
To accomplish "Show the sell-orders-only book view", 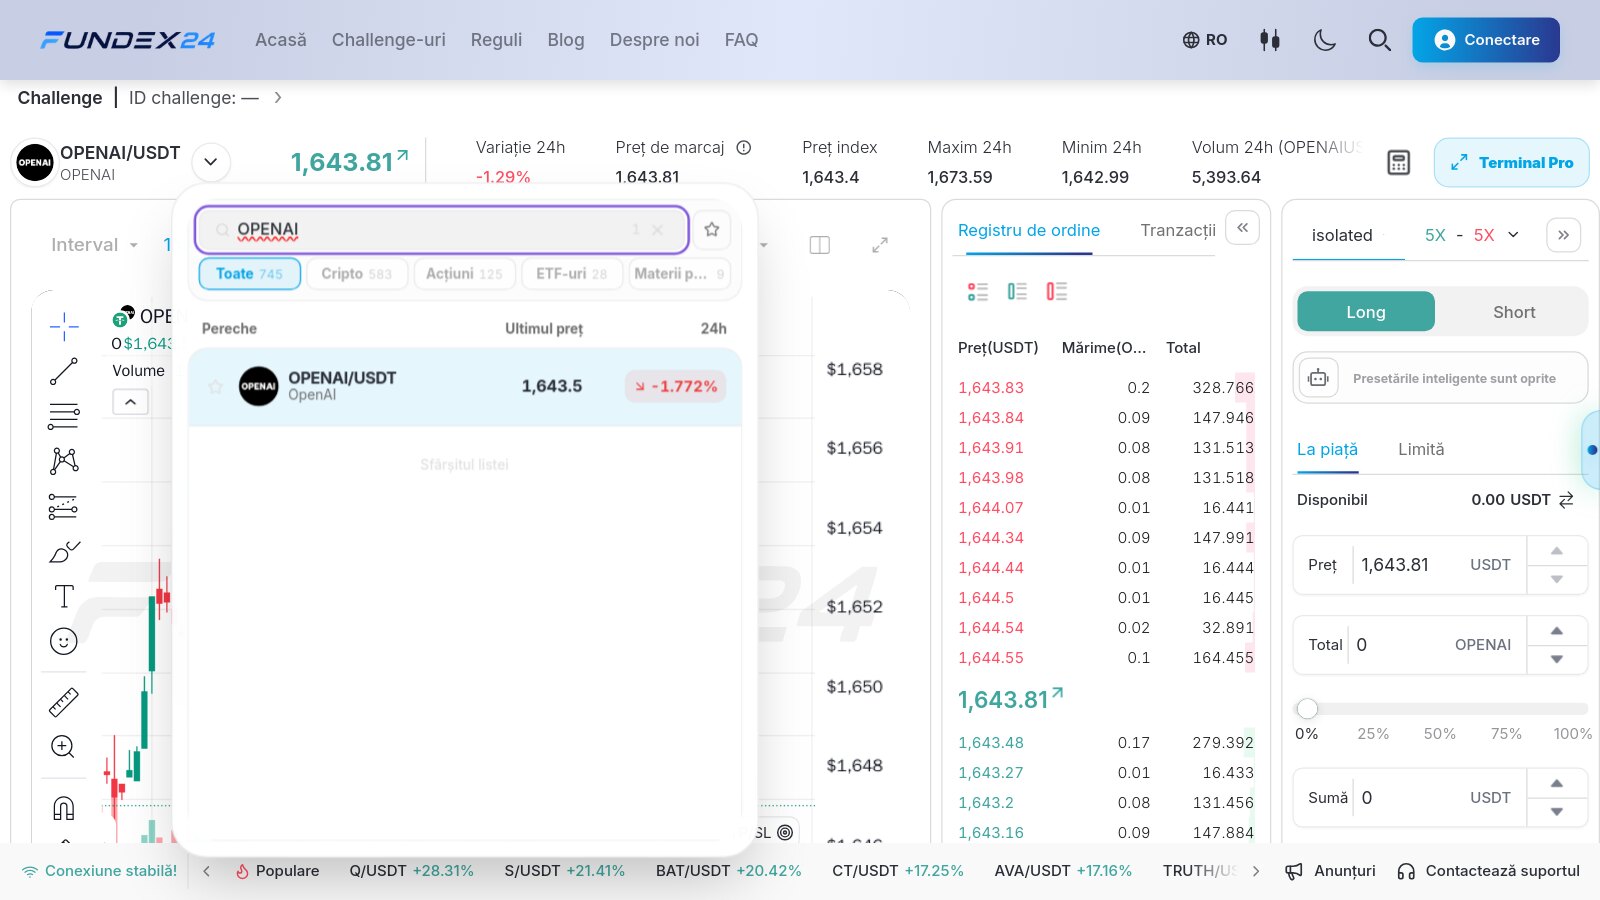I will pos(1057,291).
